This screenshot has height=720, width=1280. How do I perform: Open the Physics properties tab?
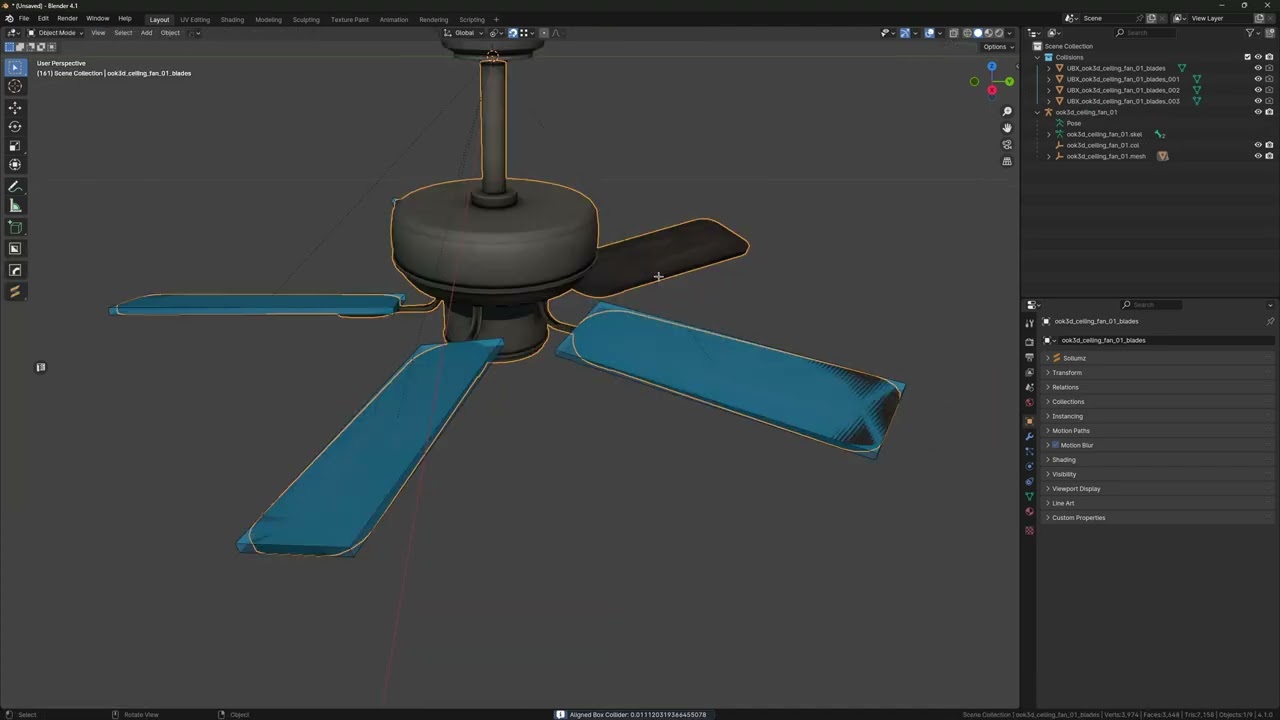tap(1029, 466)
